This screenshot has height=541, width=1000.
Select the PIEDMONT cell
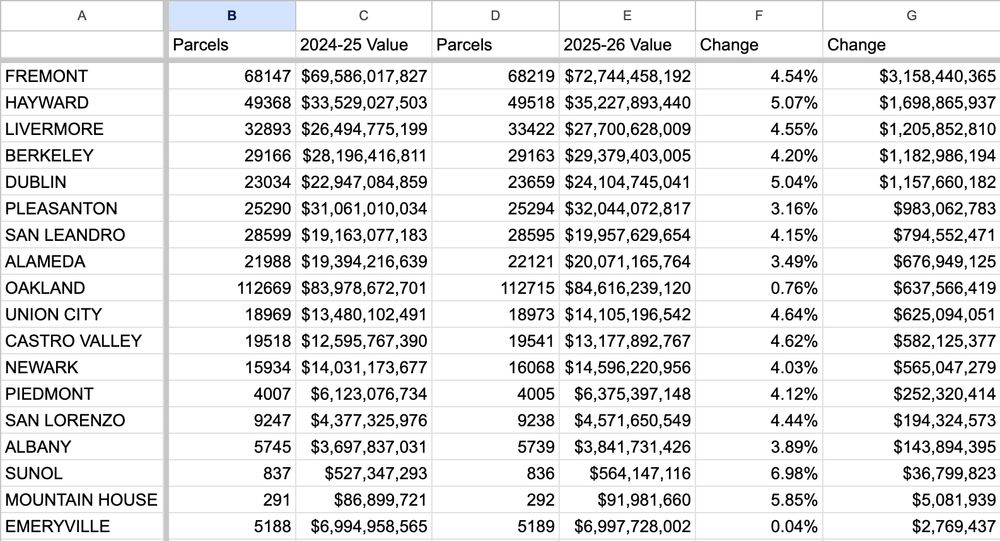[82, 394]
